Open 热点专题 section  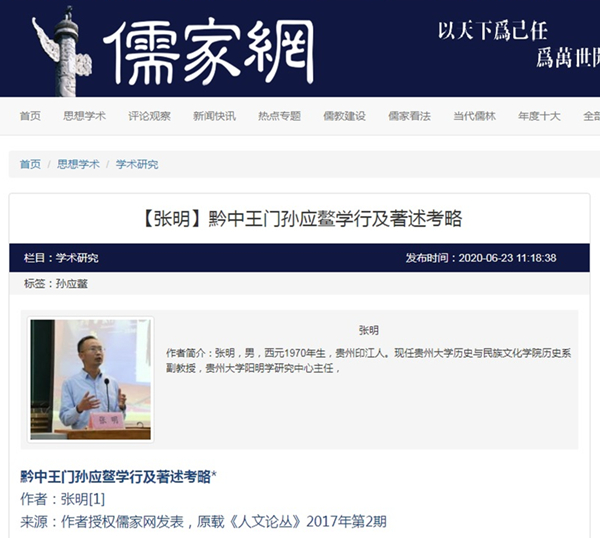279,116
